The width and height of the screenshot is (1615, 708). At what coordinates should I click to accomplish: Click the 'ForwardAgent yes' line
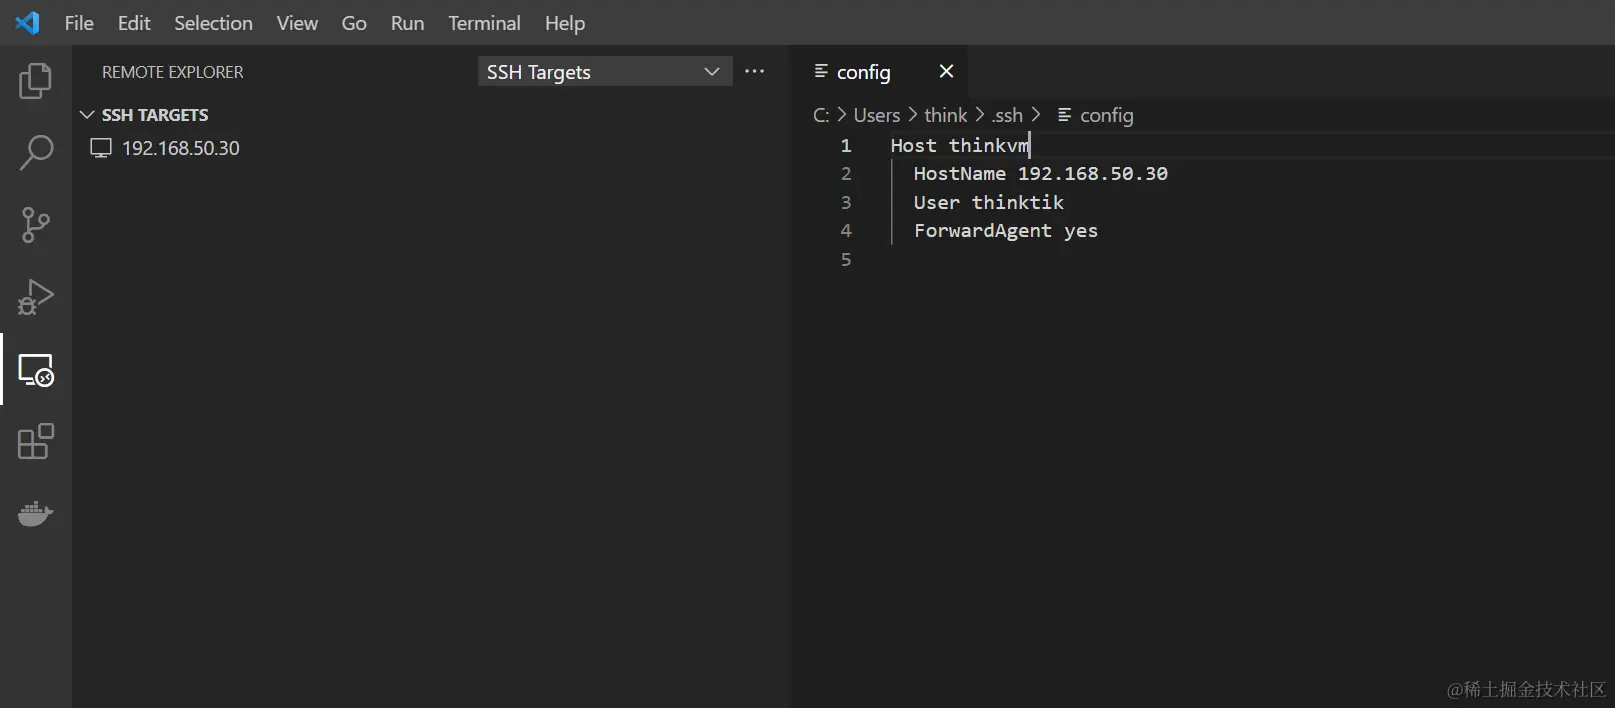coord(1005,231)
